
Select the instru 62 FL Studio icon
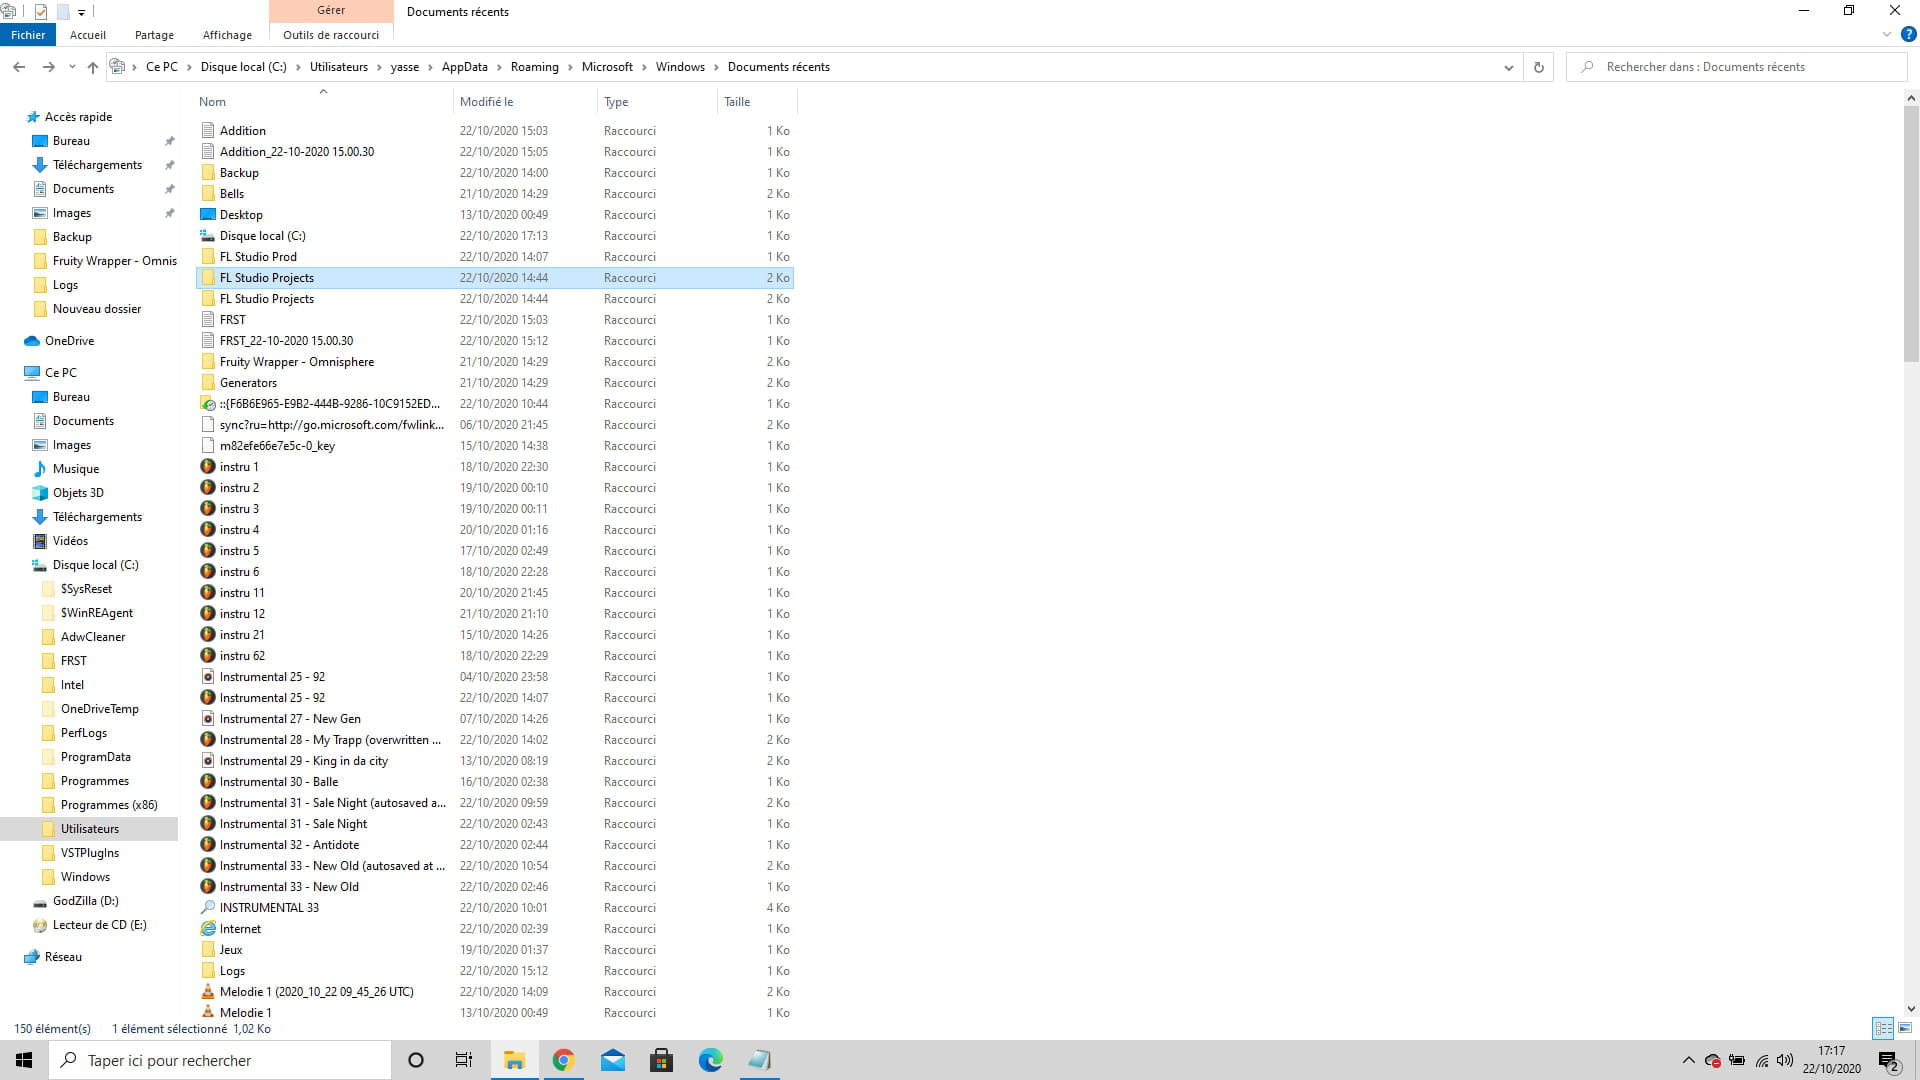[208, 656]
